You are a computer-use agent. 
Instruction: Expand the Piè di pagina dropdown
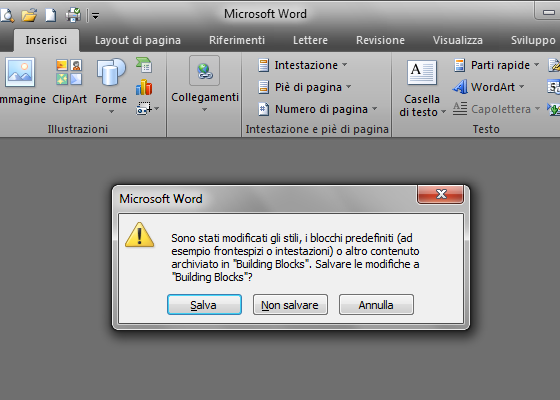click(x=305, y=87)
